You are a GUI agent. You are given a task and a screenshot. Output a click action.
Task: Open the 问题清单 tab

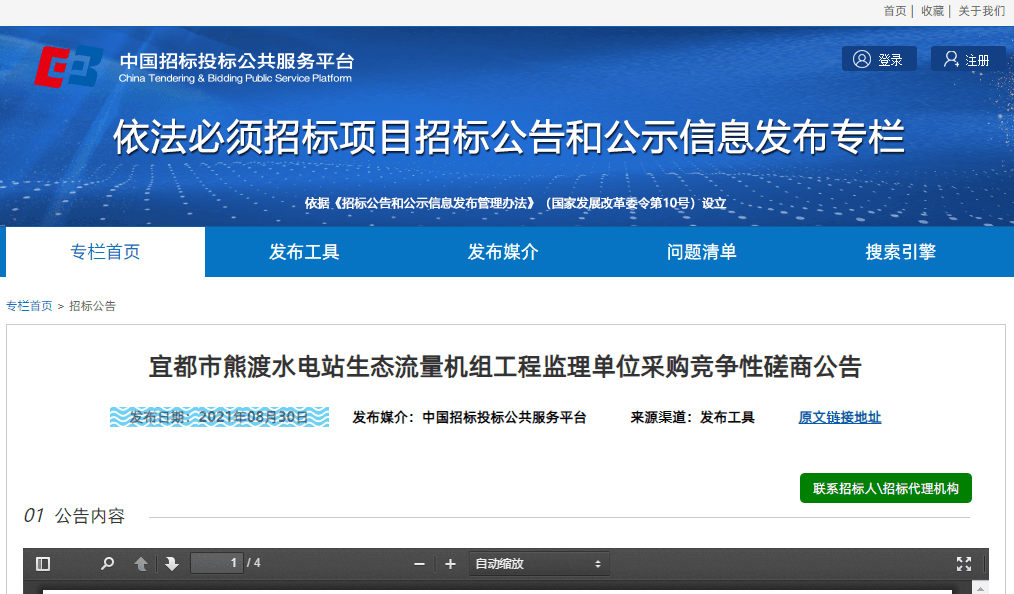702,252
